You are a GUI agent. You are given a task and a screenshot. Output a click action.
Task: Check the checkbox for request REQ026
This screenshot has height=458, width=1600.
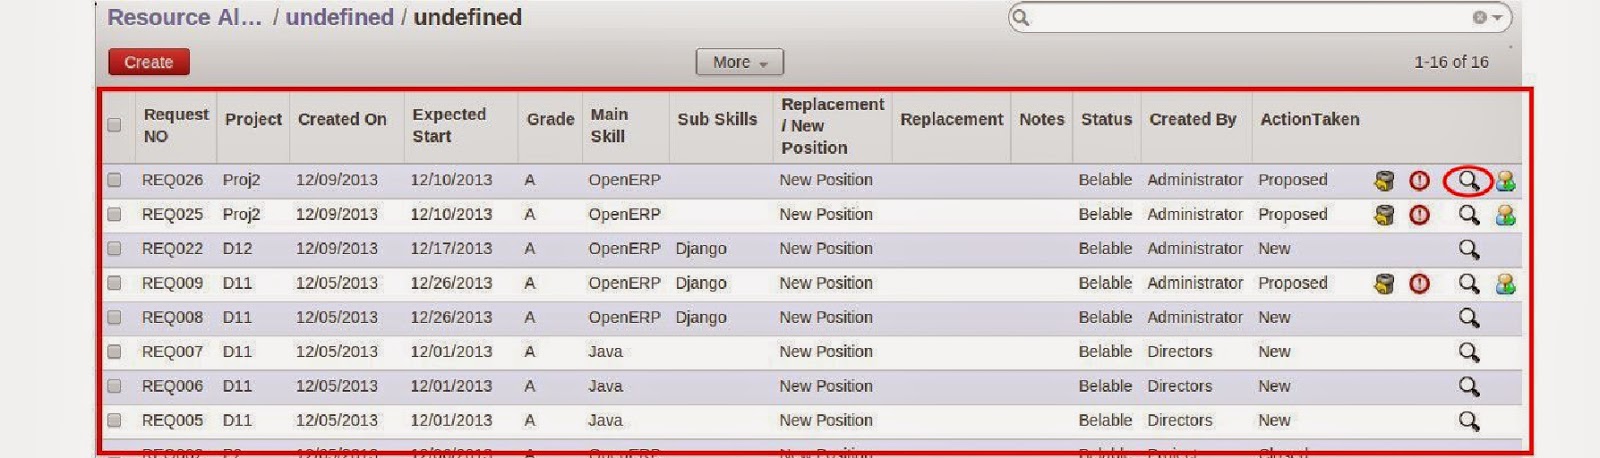[x=114, y=180]
